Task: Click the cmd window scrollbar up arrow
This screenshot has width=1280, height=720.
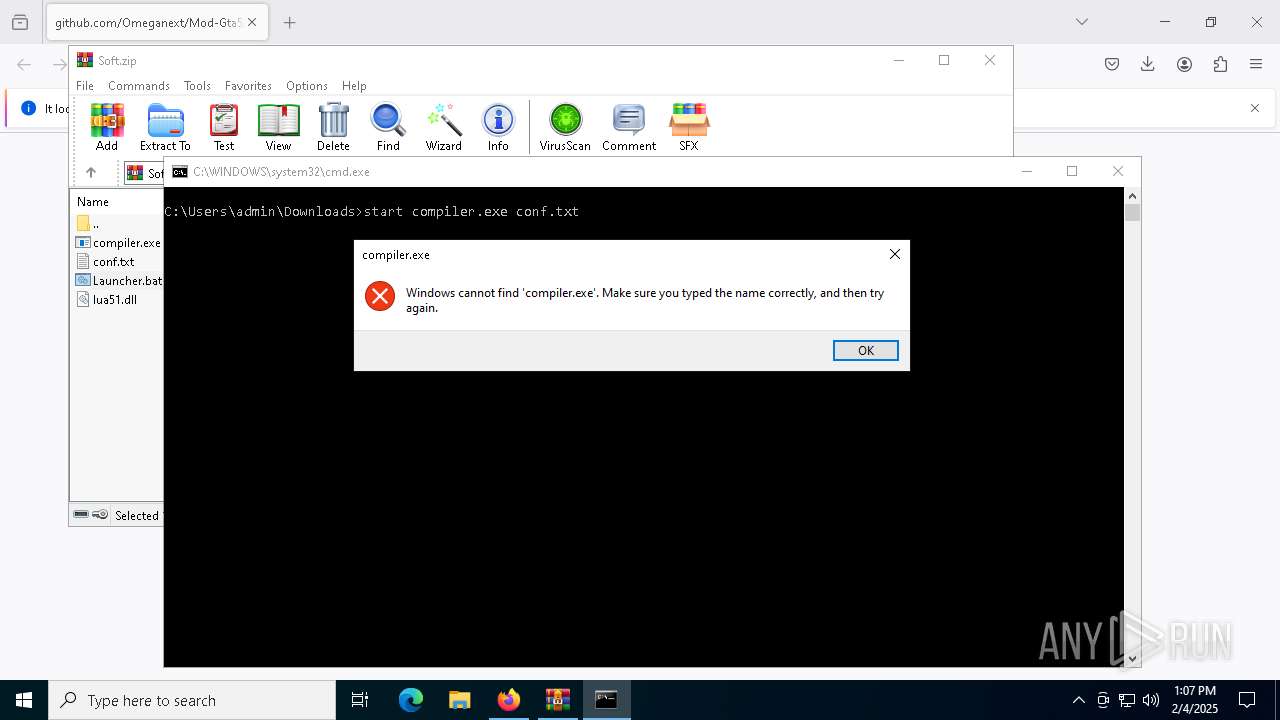Action: click(x=1132, y=196)
